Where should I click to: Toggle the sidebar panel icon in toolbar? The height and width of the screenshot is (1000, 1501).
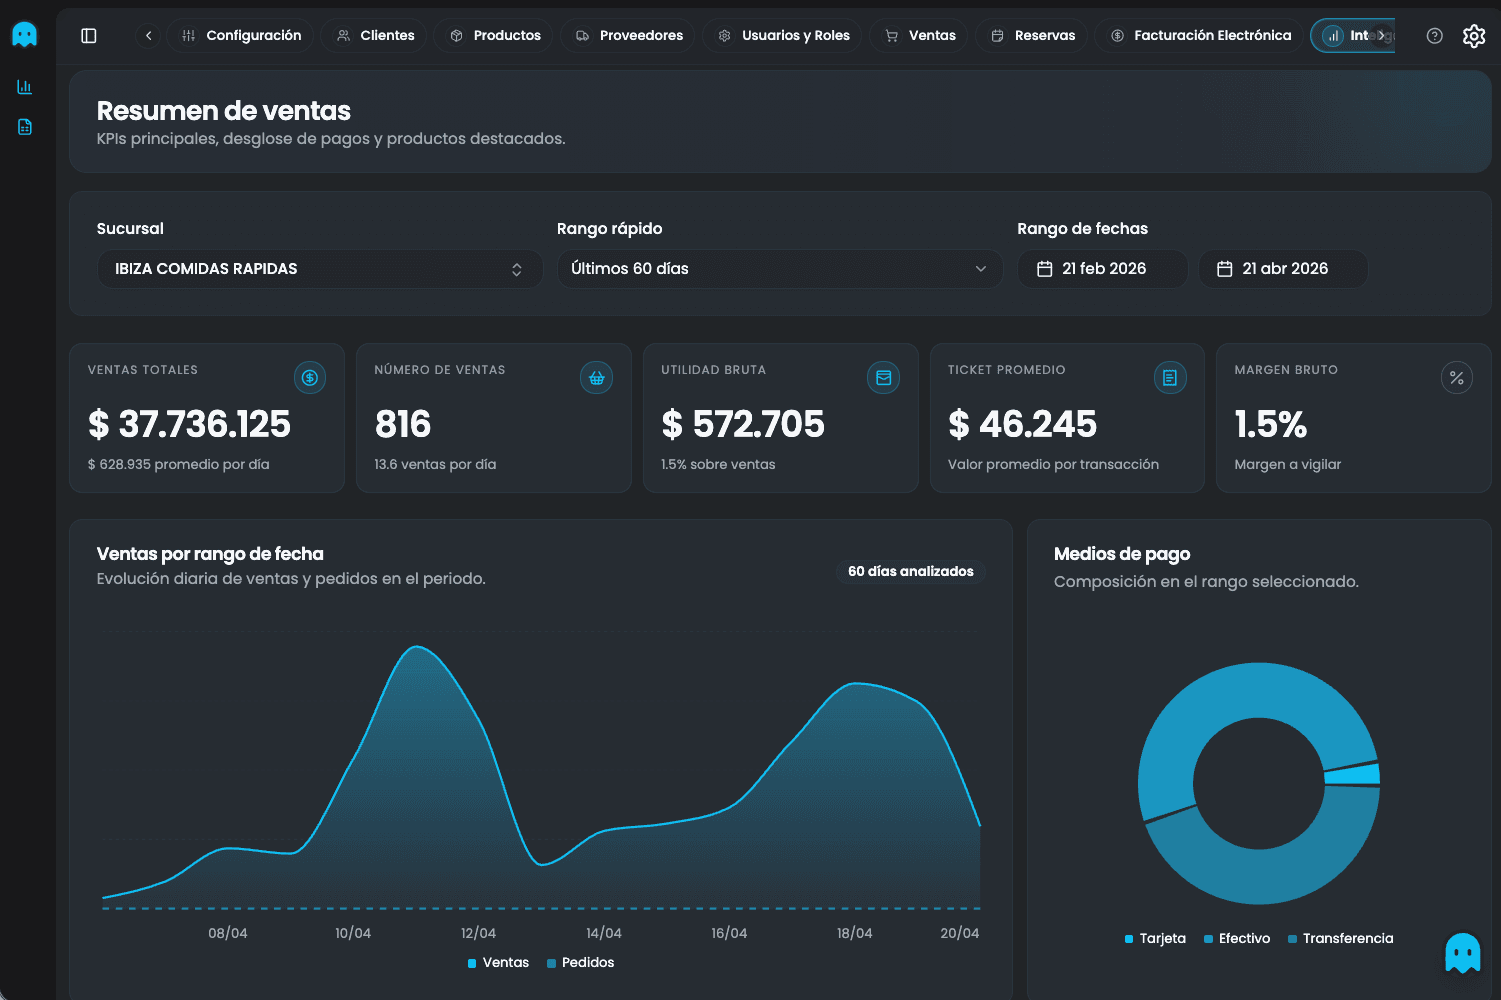pos(88,35)
